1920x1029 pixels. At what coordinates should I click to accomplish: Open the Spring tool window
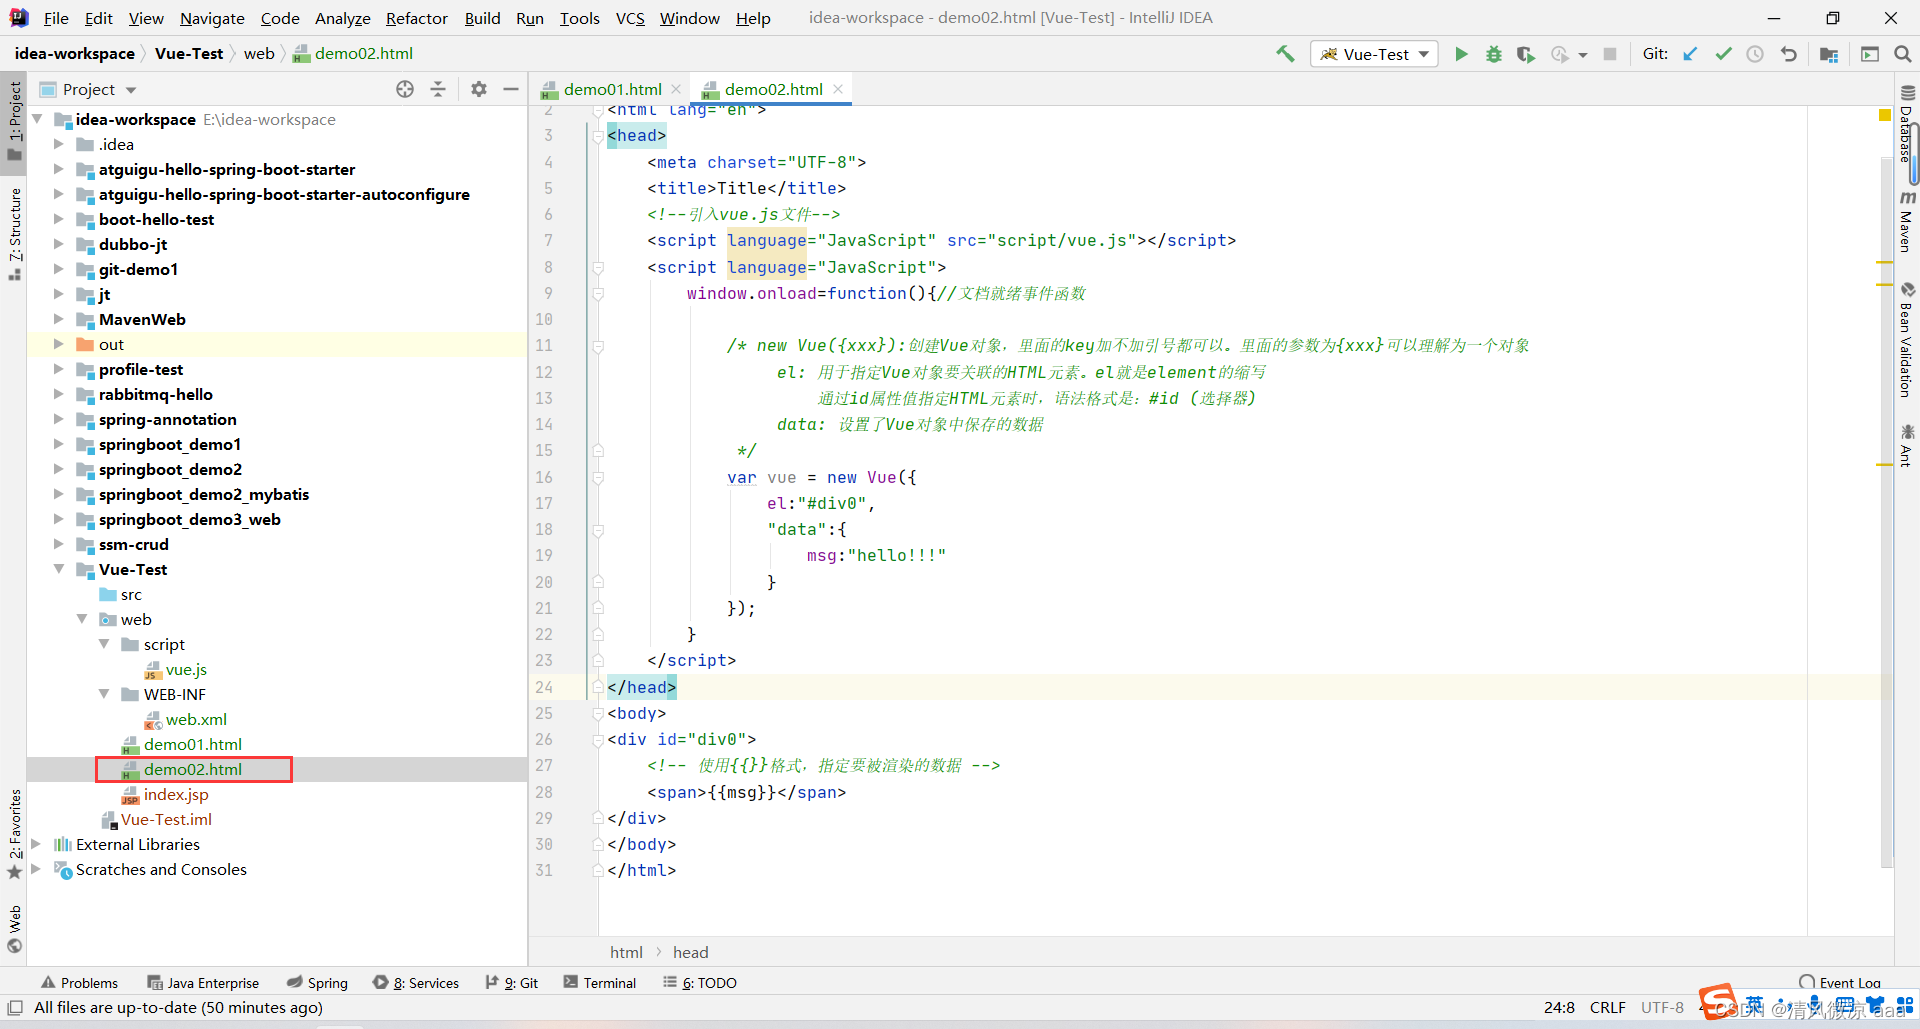(x=317, y=983)
